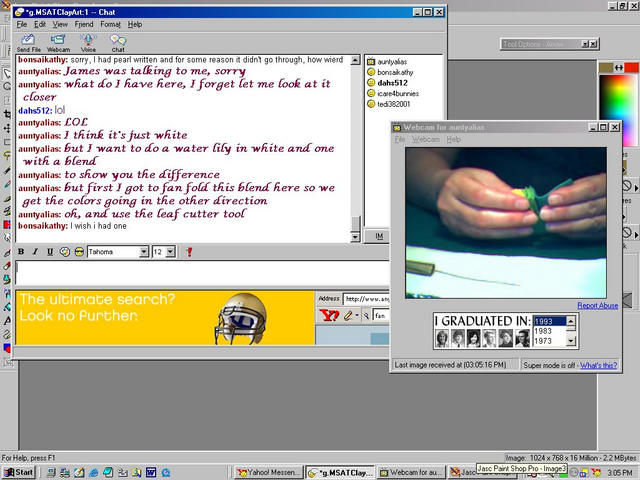Select the Arrow tool in Paint Shop Pro

7,73
